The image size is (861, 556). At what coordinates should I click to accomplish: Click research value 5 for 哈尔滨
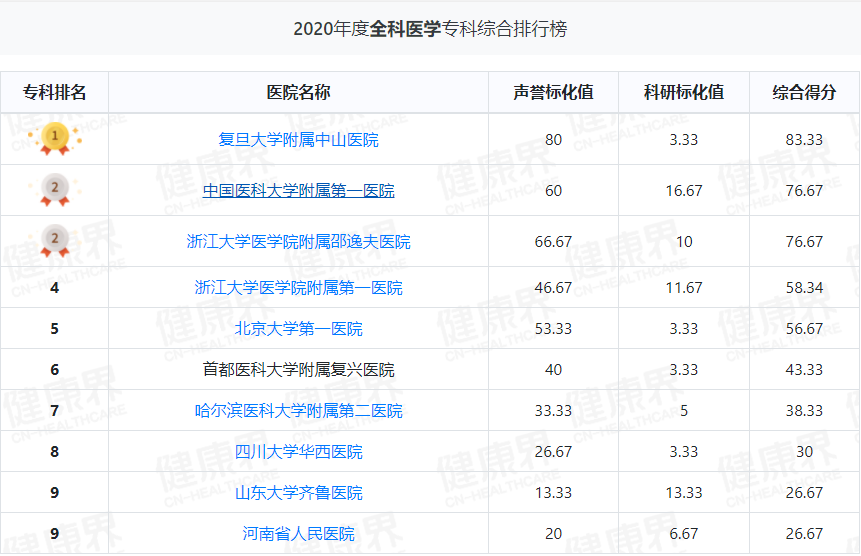684,411
